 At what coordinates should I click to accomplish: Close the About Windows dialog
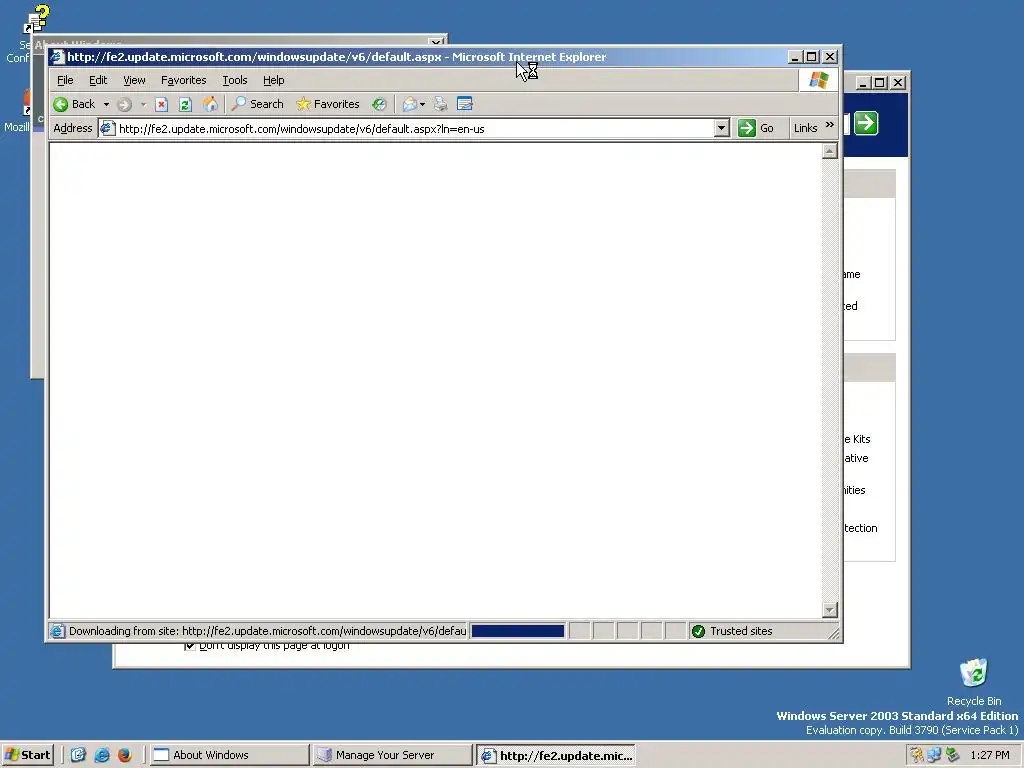click(436, 42)
